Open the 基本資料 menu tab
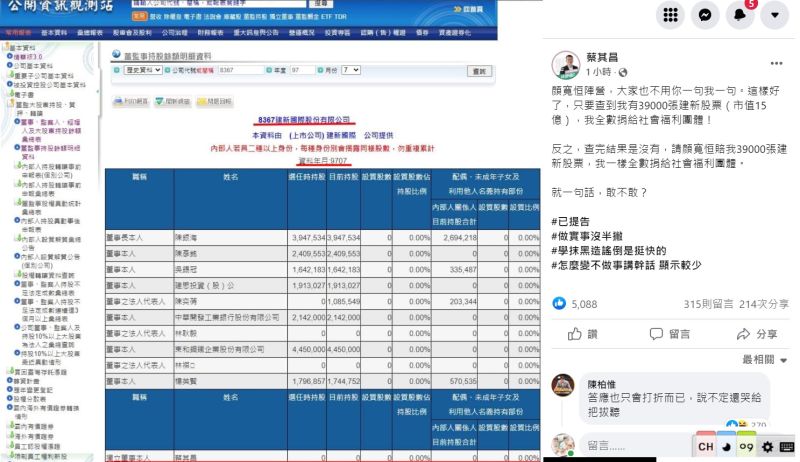The width and height of the screenshot is (800, 462). (x=54, y=33)
